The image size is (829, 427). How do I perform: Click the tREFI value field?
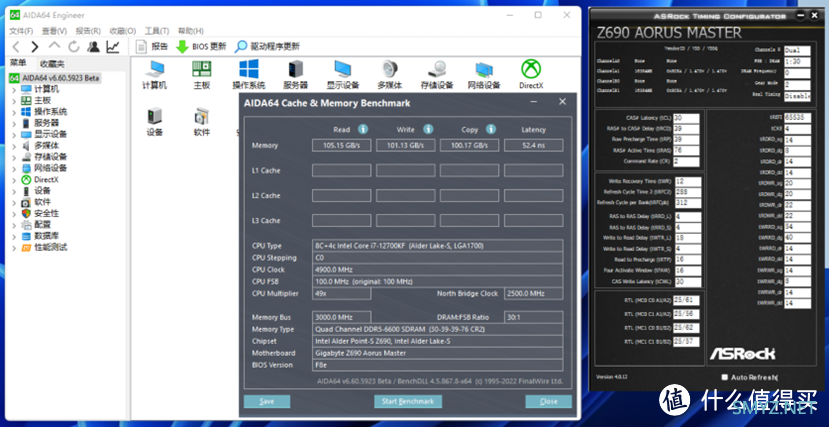[x=797, y=117]
